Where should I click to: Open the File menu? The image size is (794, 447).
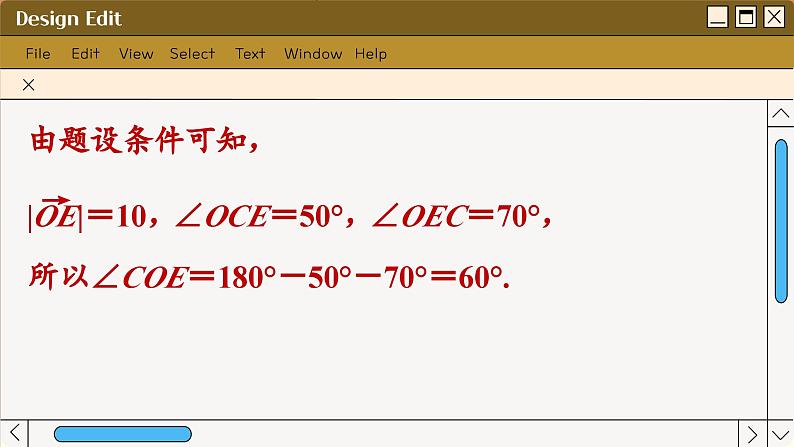click(38, 54)
